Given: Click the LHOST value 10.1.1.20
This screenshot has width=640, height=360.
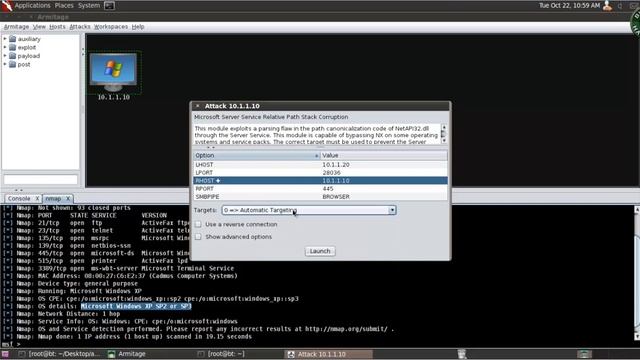Looking at the screenshot, I should (336, 164).
